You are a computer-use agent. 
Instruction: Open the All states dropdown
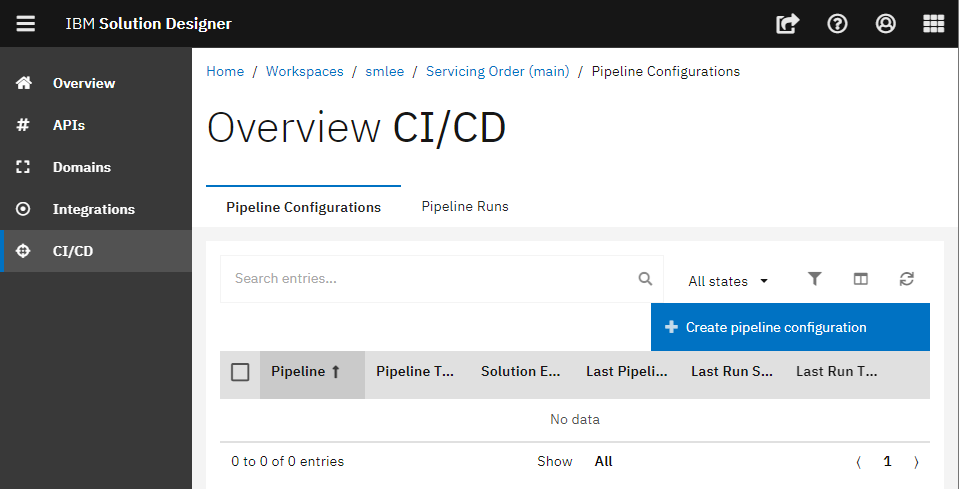[x=728, y=281]
